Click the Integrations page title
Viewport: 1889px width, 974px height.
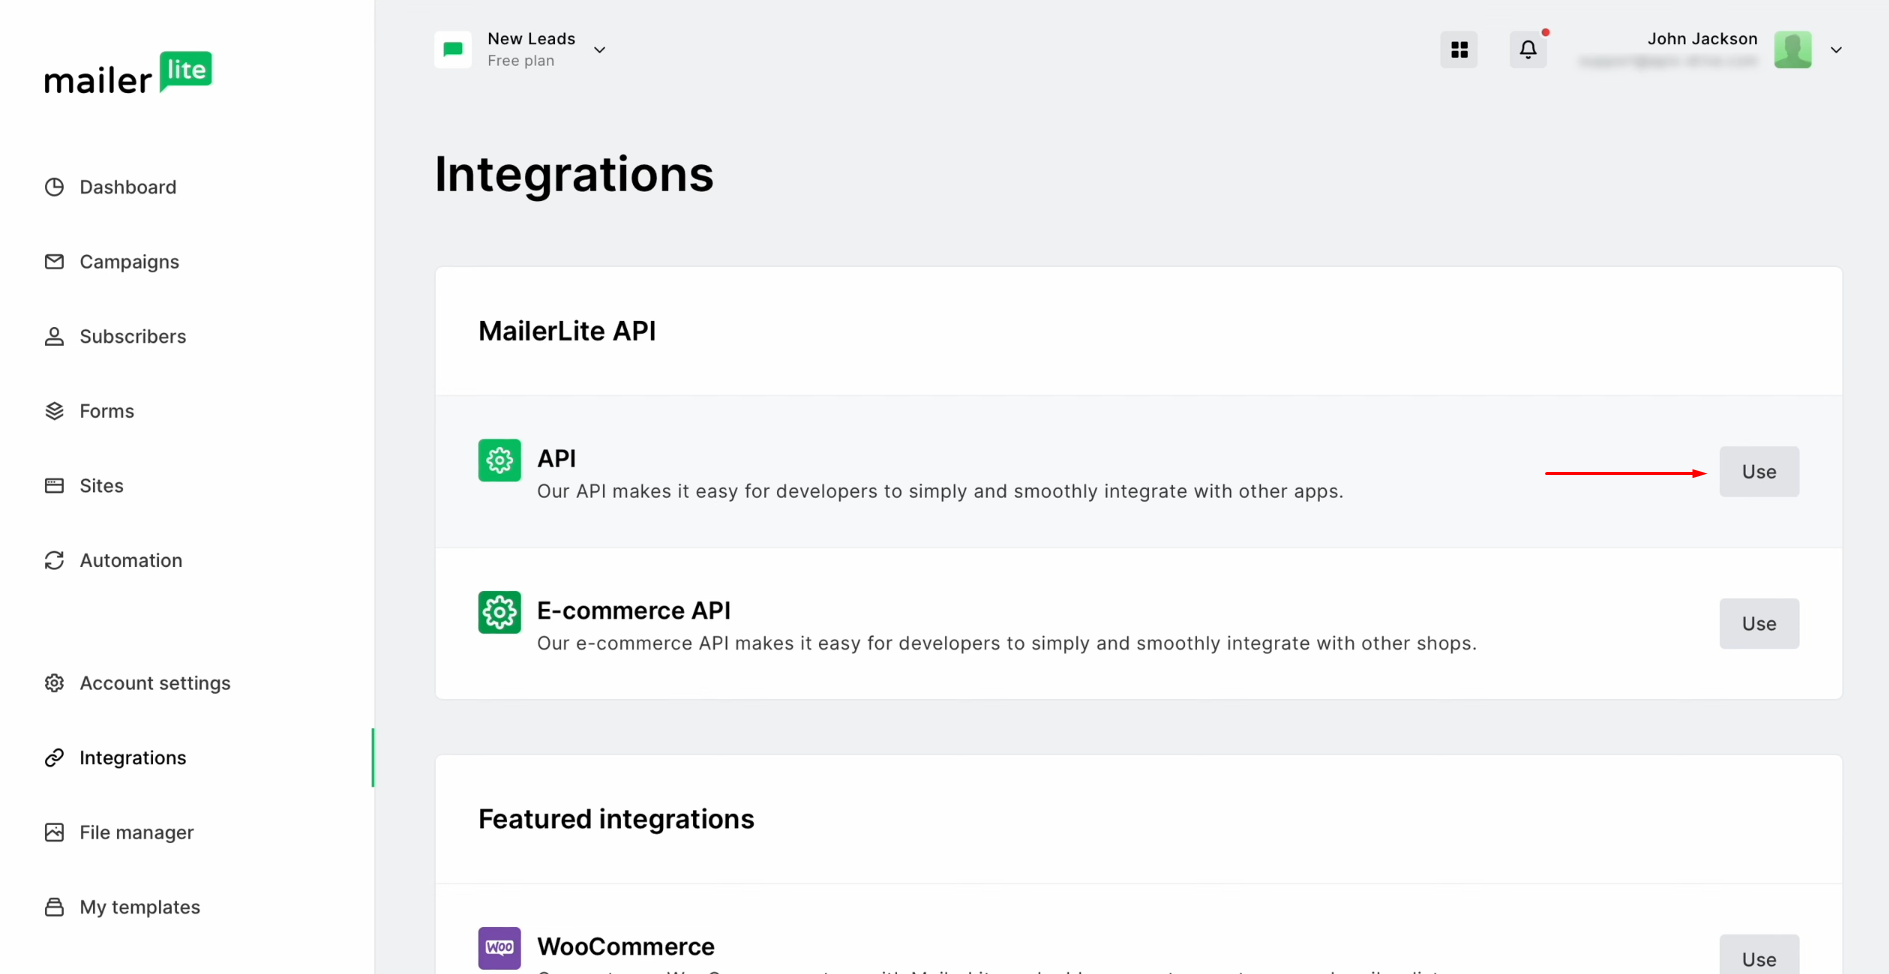[574, 175]
